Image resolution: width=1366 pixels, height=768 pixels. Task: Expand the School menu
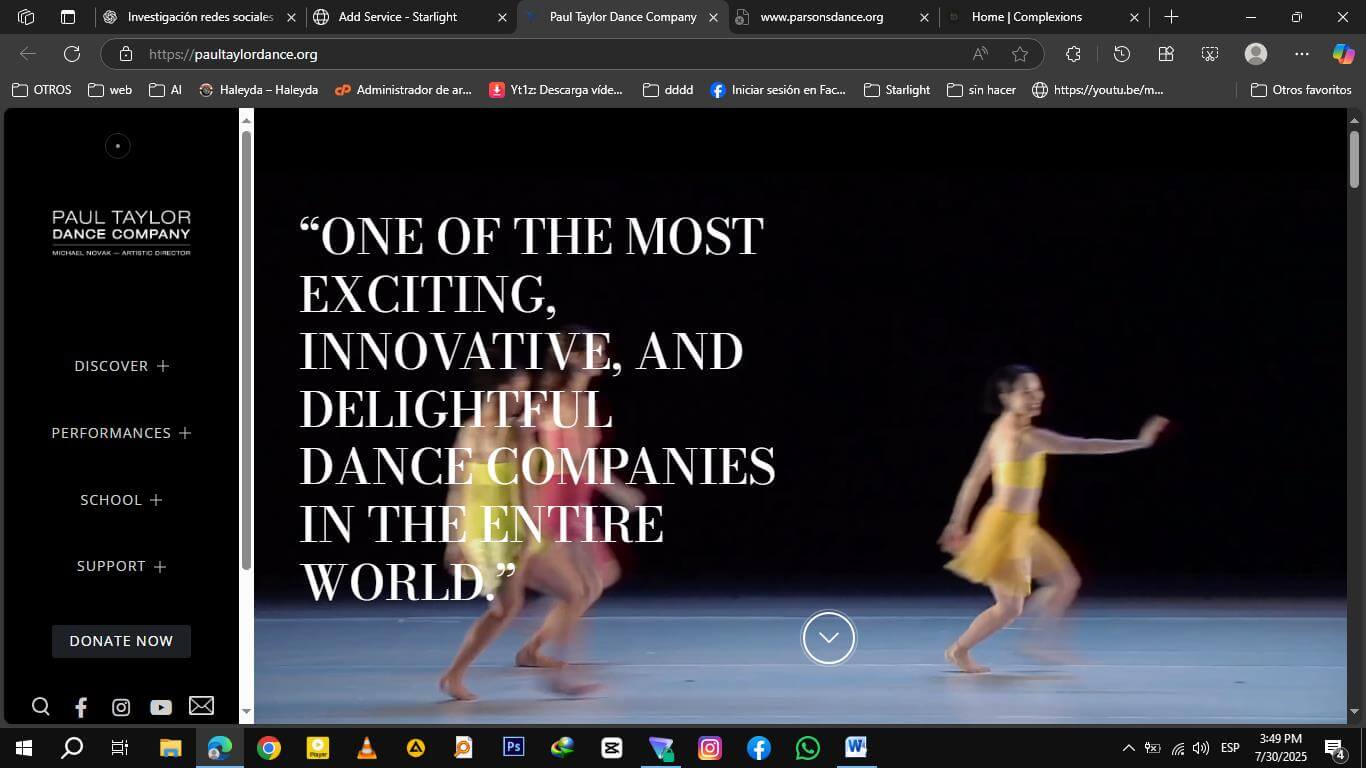pos(121,500)
